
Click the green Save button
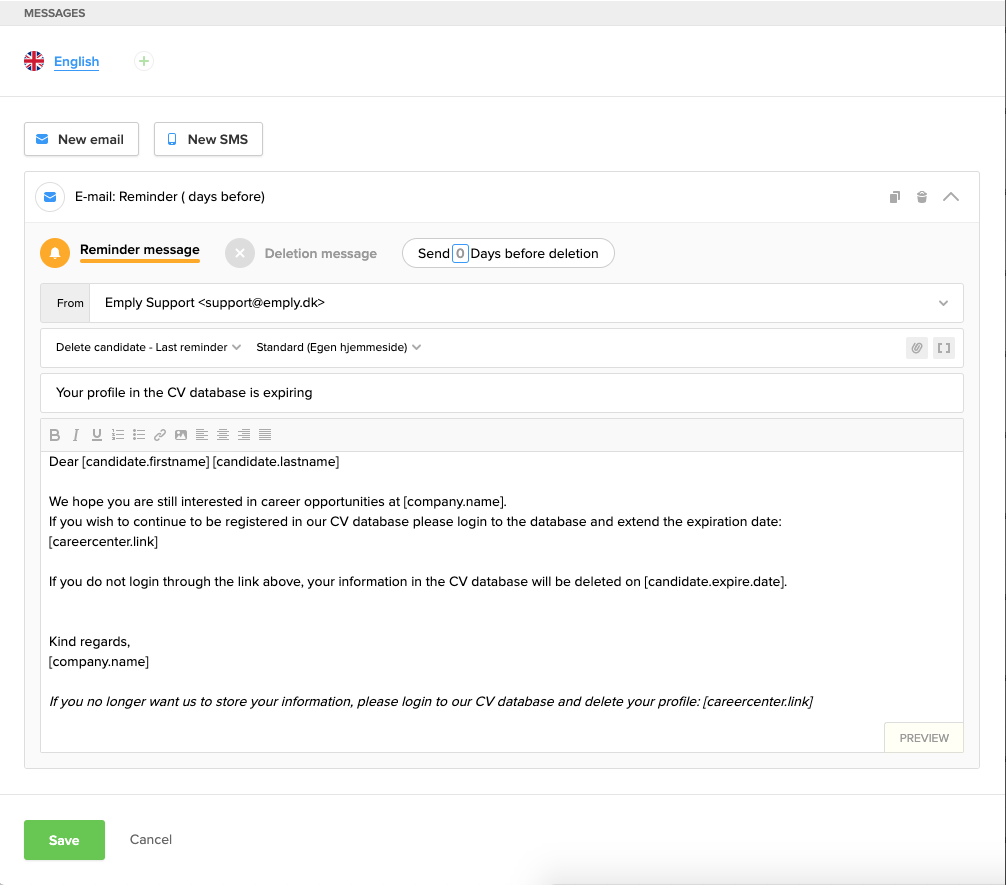pos(64,840)
